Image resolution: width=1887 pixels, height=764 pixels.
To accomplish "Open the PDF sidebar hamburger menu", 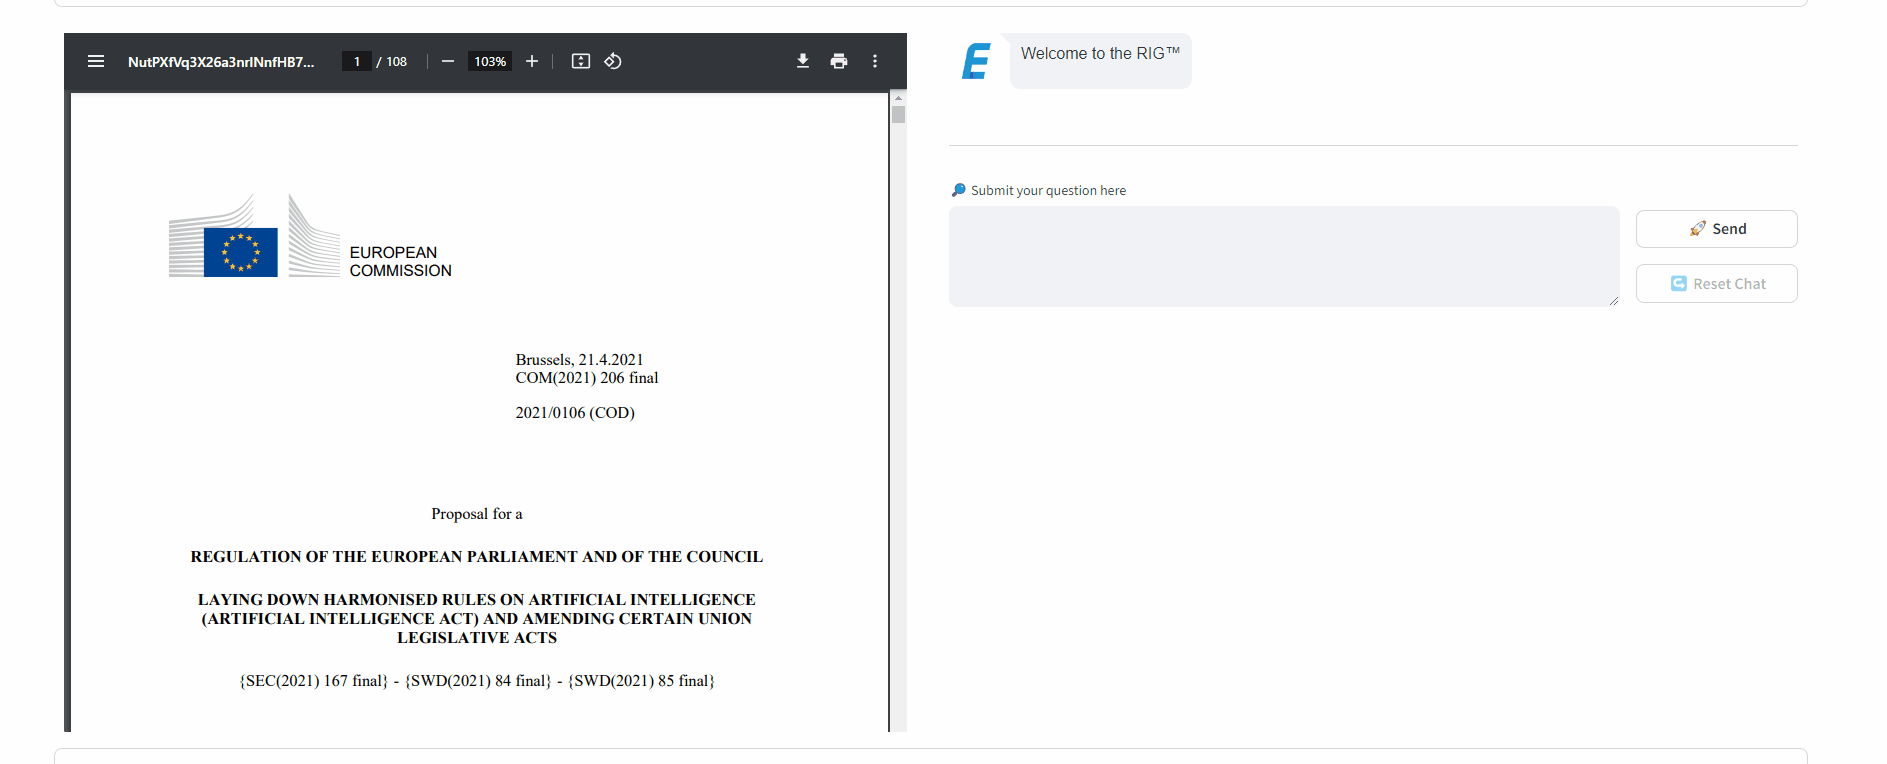I will [x=96, y=61].
